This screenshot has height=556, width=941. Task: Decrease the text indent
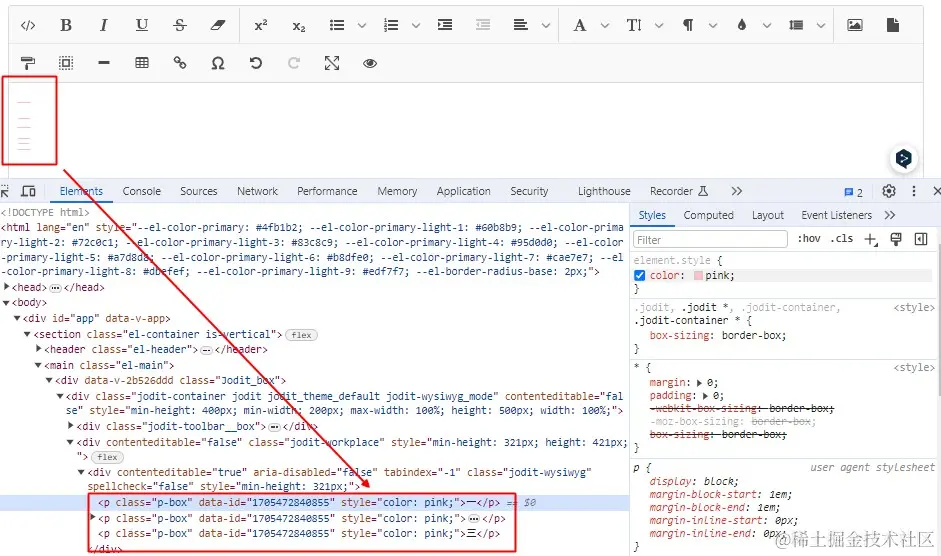coord(483,25)
